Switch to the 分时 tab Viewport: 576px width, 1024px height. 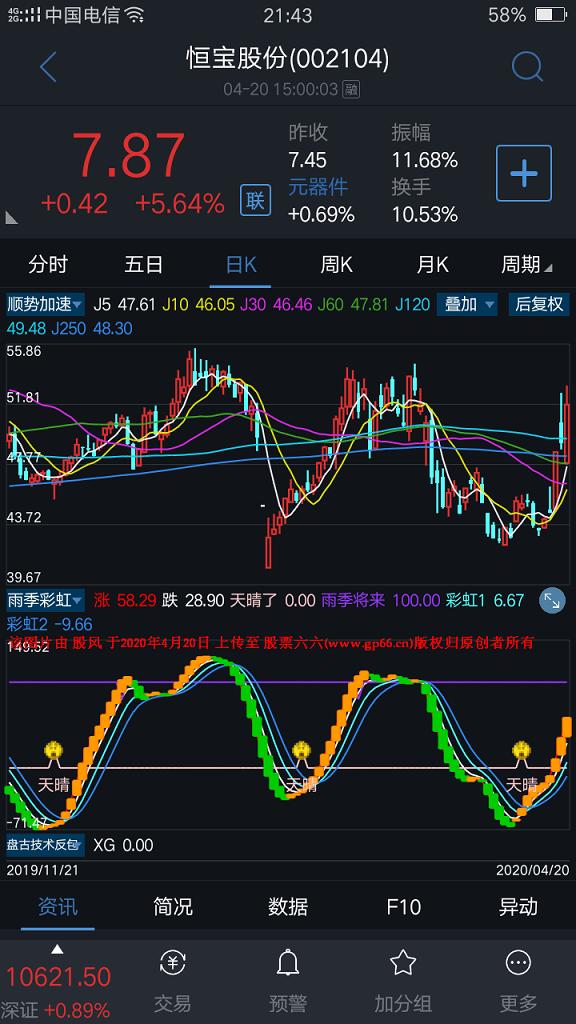point(48,264)
